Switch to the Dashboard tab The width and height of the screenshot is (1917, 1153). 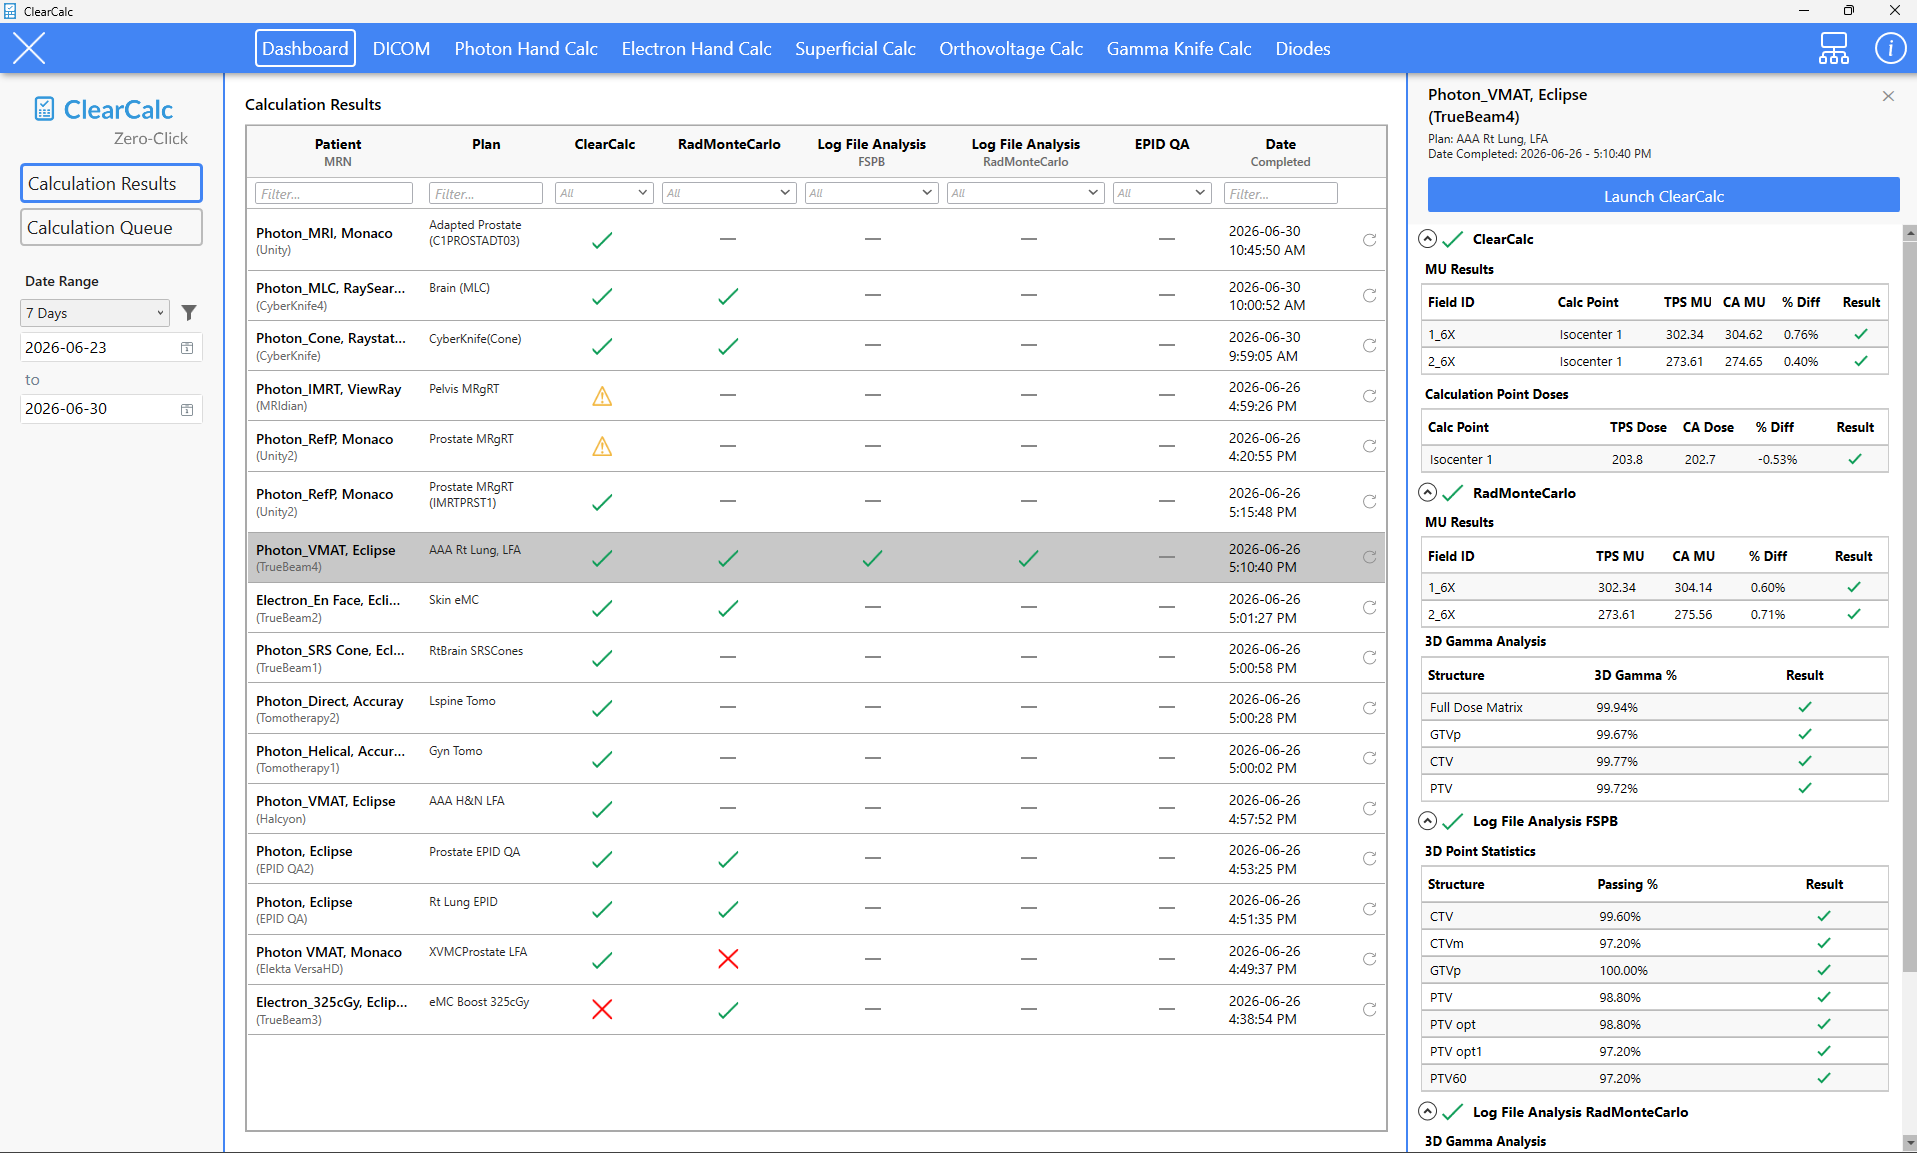305,48
